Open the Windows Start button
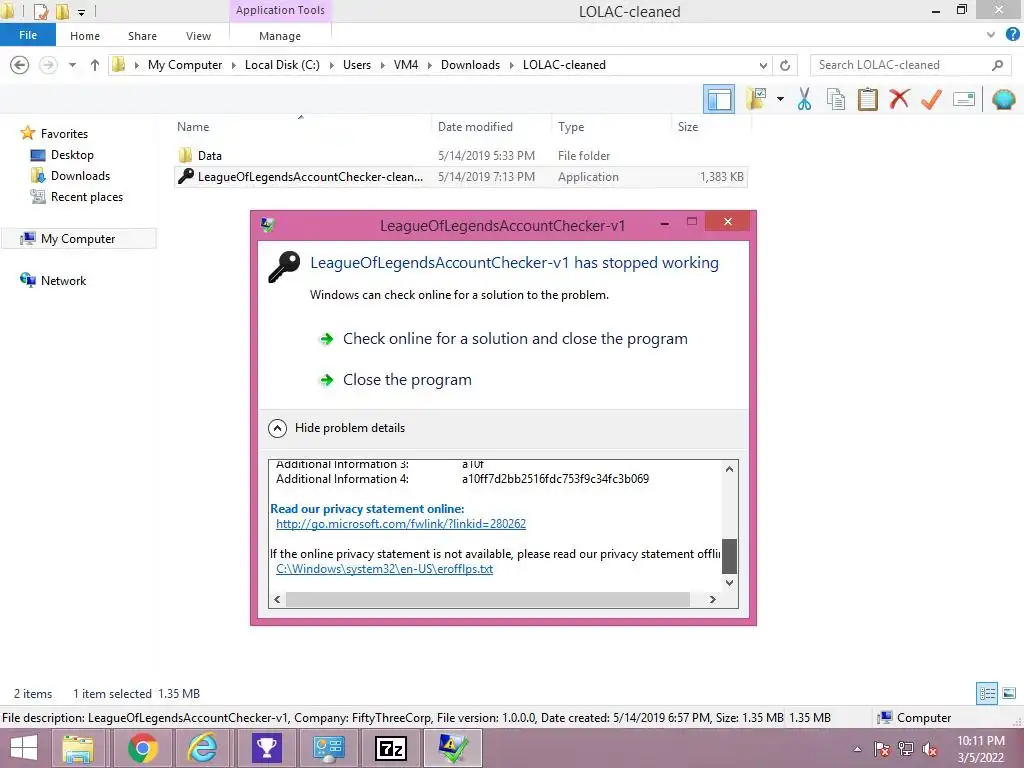 (x=24, y=748)
